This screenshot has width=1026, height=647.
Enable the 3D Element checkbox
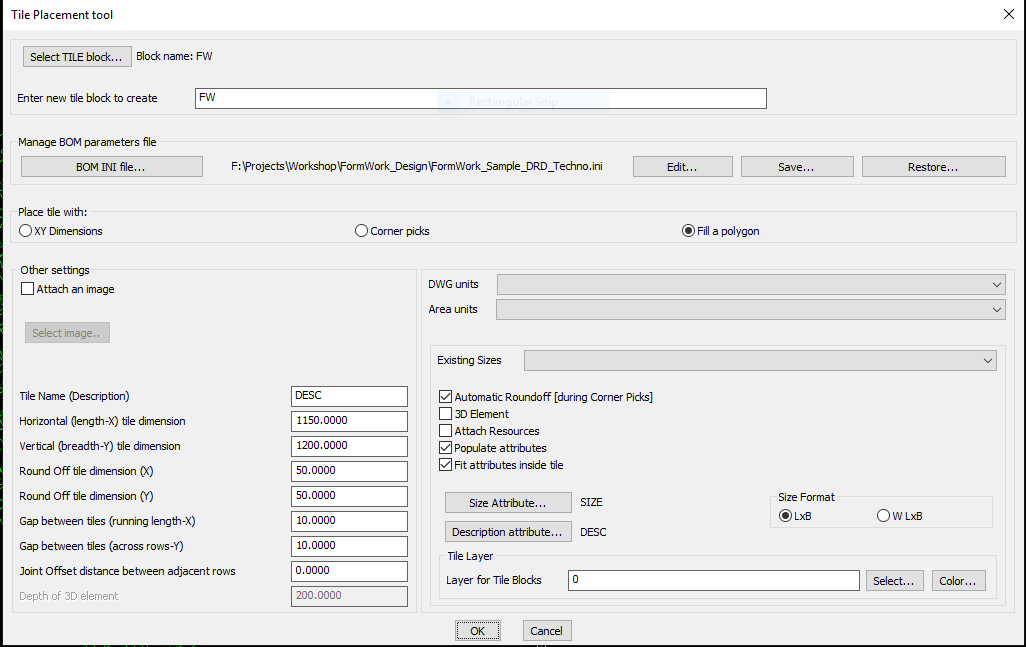[x=446, y=414]
